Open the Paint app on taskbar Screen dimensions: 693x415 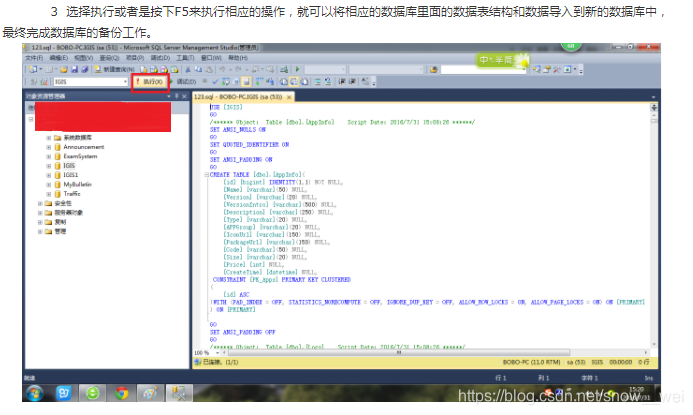[x=150, y=393]
